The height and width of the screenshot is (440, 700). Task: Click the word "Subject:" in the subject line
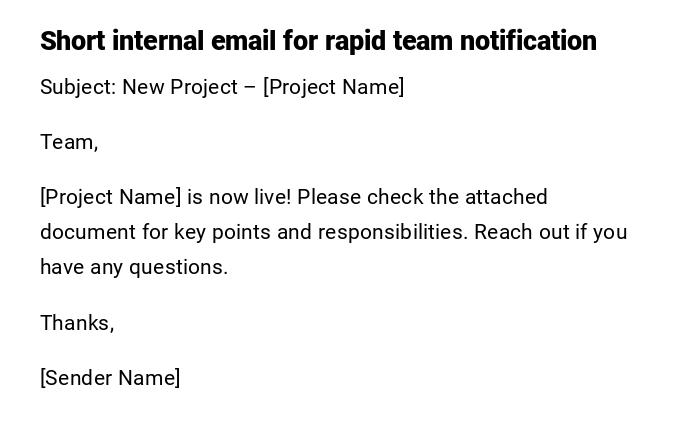[x=78, y=87]
